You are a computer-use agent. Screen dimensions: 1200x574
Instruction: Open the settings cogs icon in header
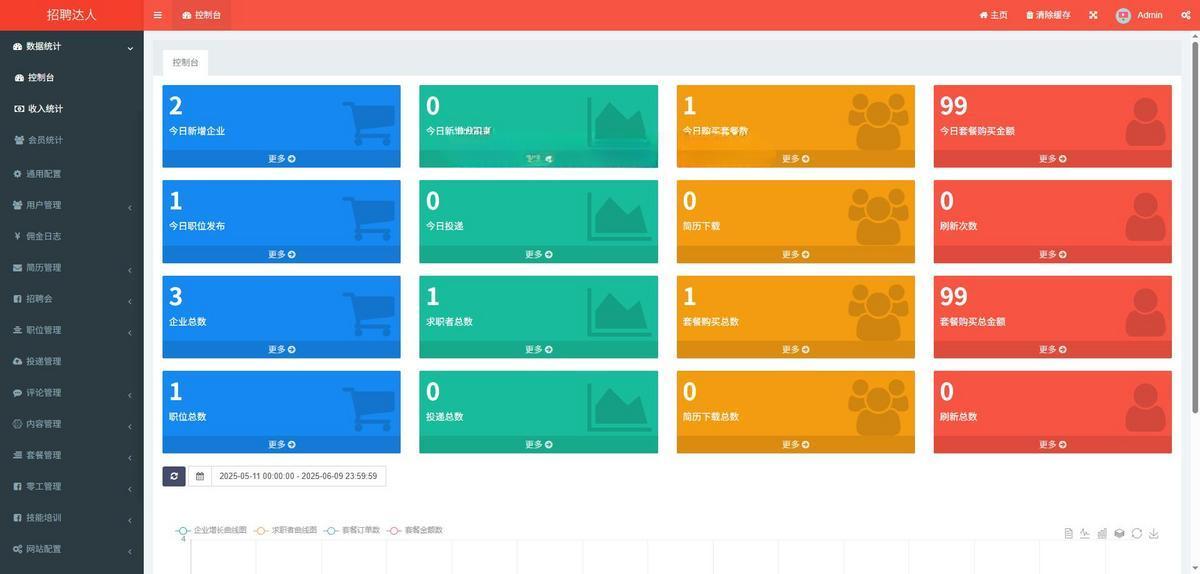[x=1185, y=15]
